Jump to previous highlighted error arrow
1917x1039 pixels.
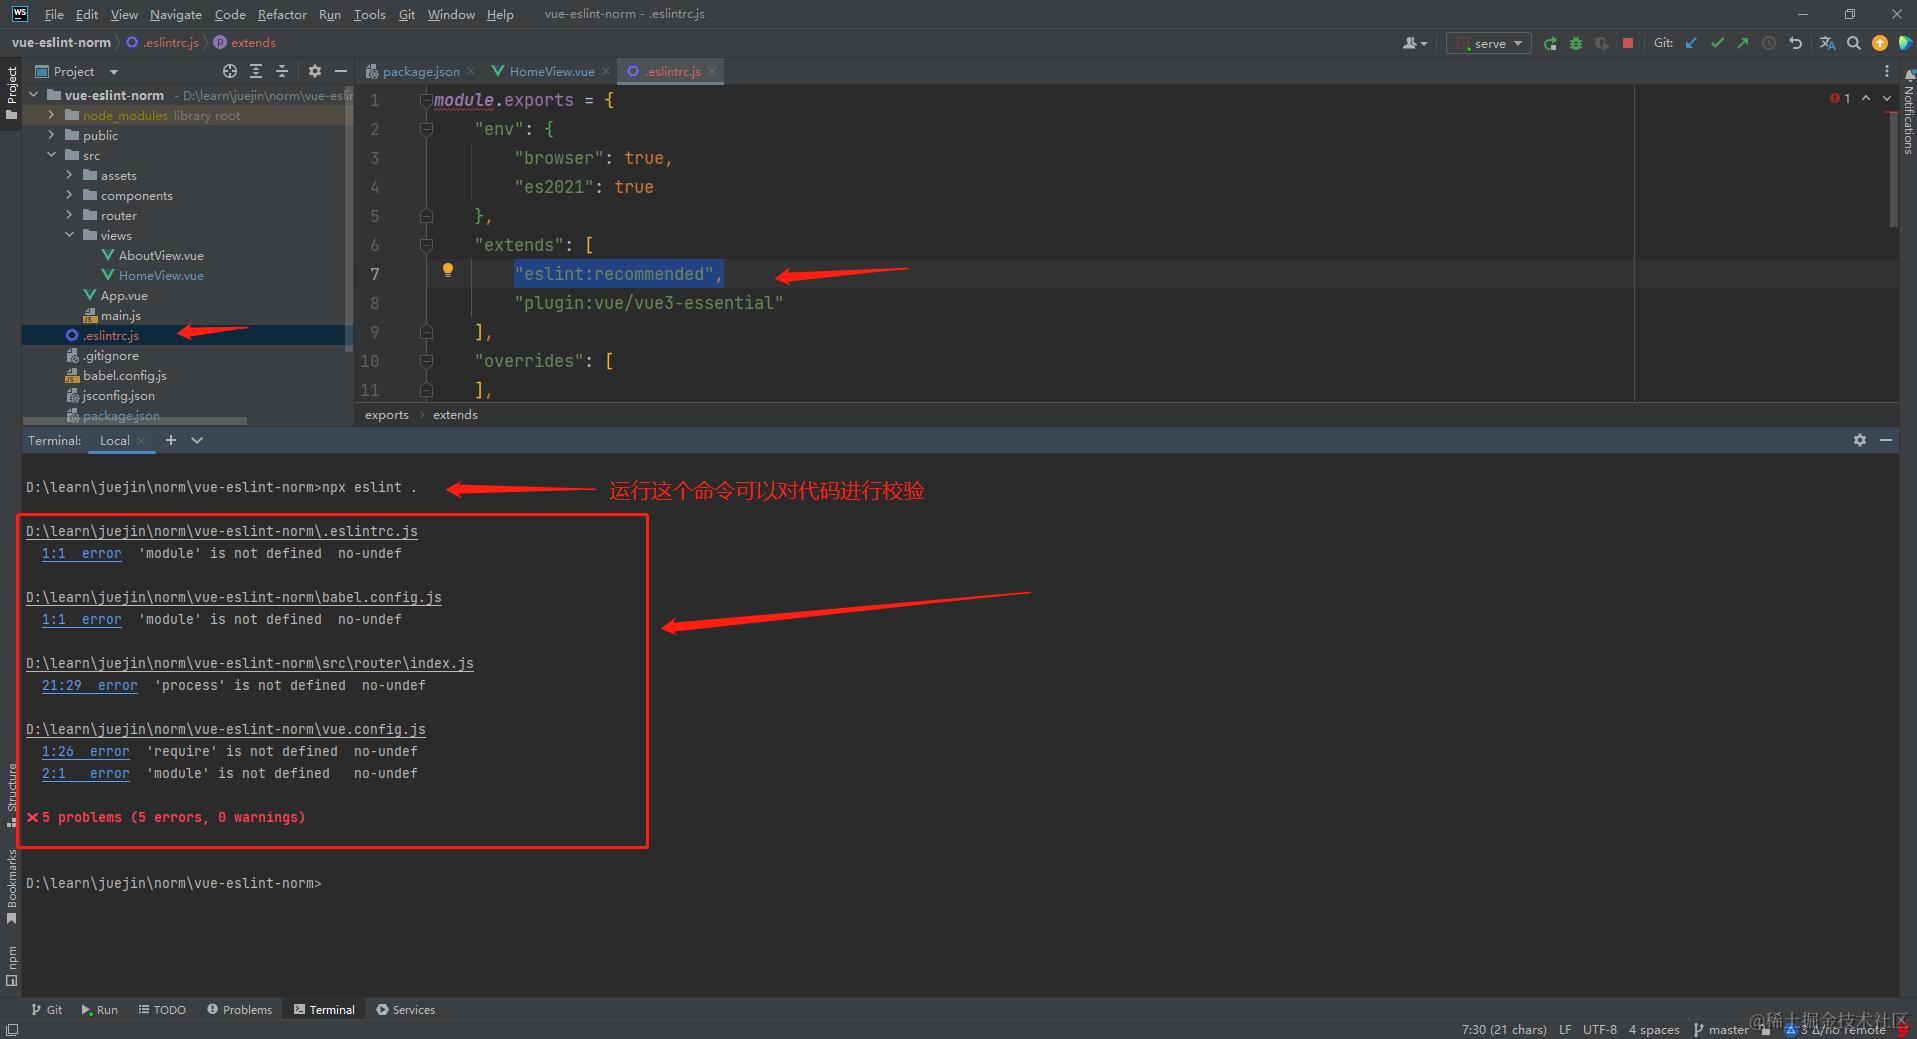click(1866, 98)
